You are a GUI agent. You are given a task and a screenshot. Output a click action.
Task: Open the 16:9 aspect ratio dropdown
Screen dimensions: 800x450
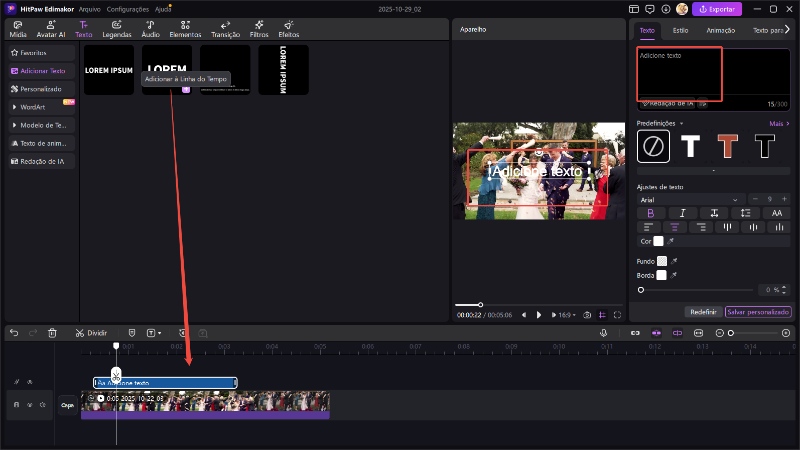(565, 314)
